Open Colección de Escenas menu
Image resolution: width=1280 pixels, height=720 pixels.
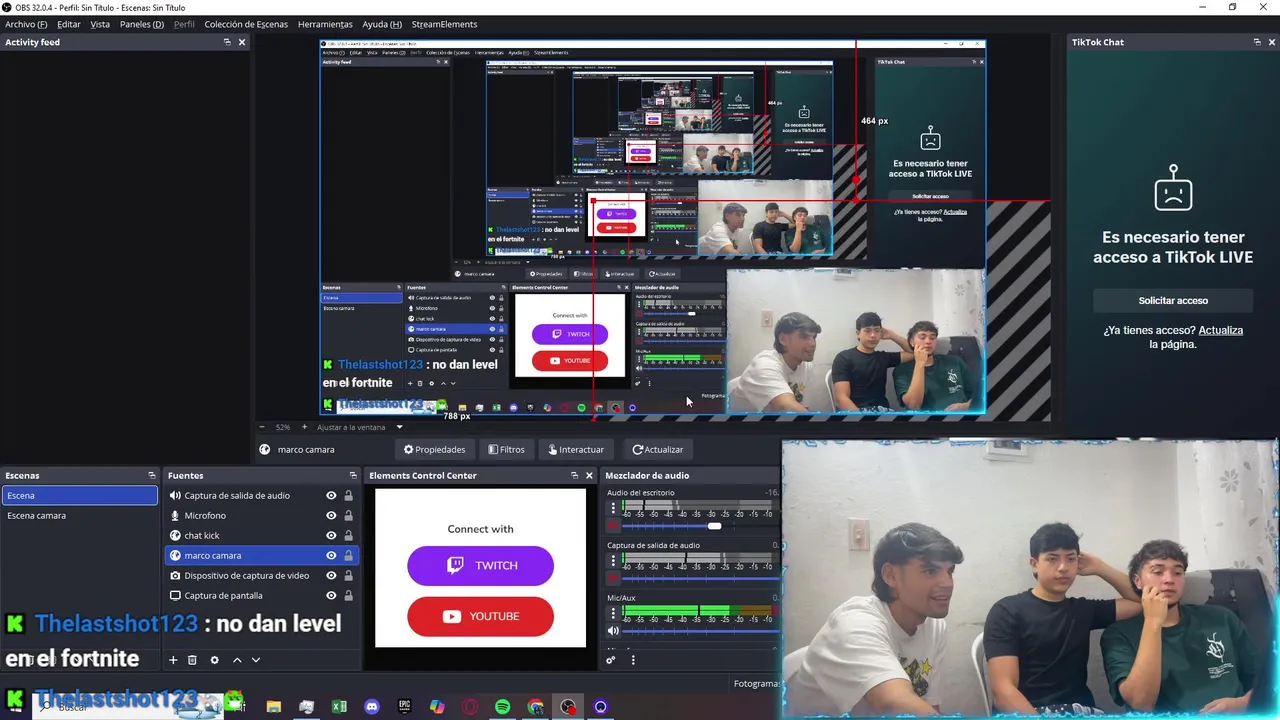246,24
